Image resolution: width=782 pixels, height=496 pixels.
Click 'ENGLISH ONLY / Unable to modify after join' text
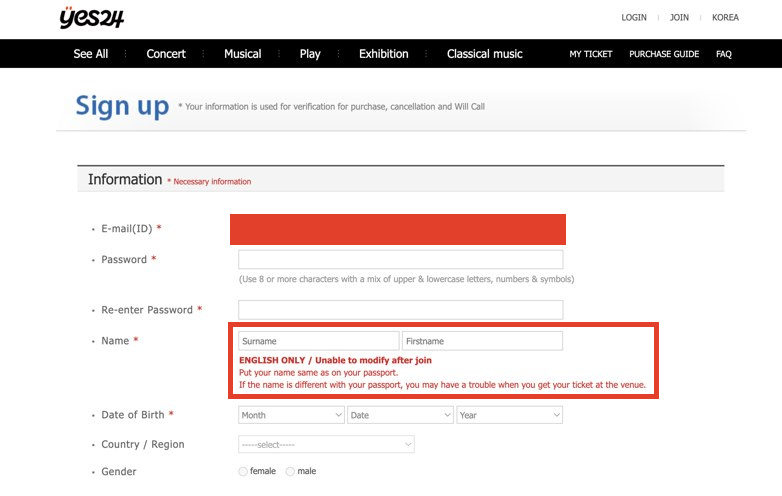point(335,360)
